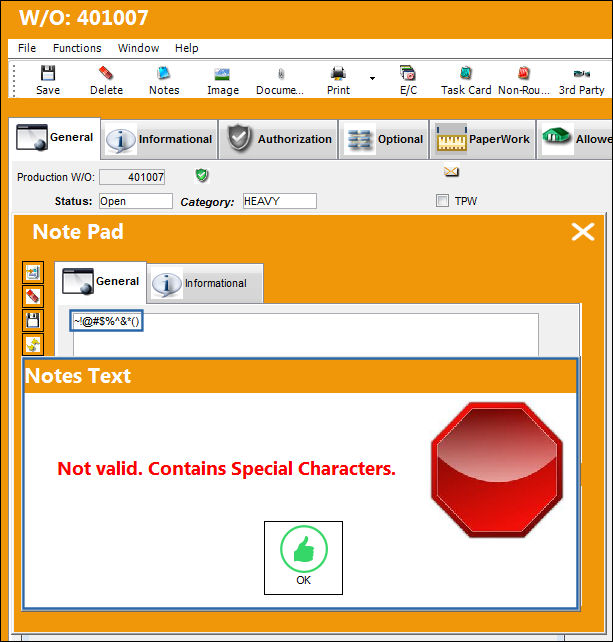Switch to the Allowed tab
Viewport: 613px width, 642px height.
pos(575,140)
